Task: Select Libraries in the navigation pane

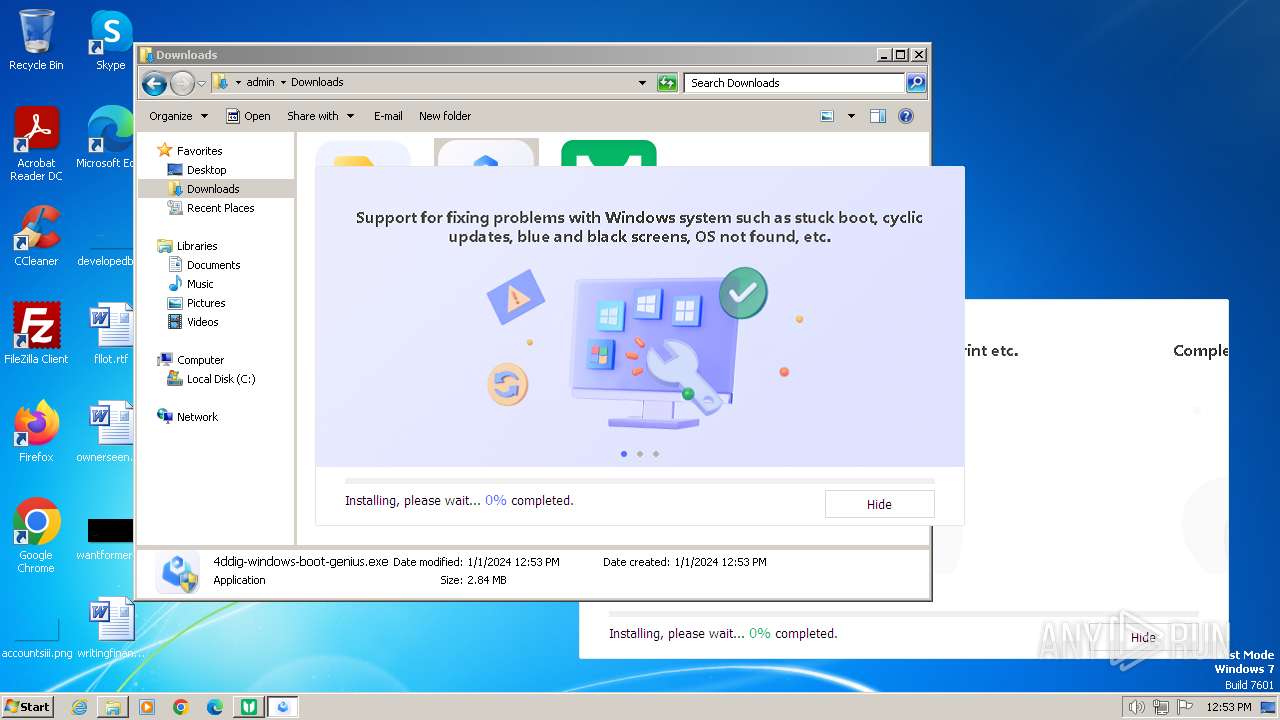Action: point(197,246)
